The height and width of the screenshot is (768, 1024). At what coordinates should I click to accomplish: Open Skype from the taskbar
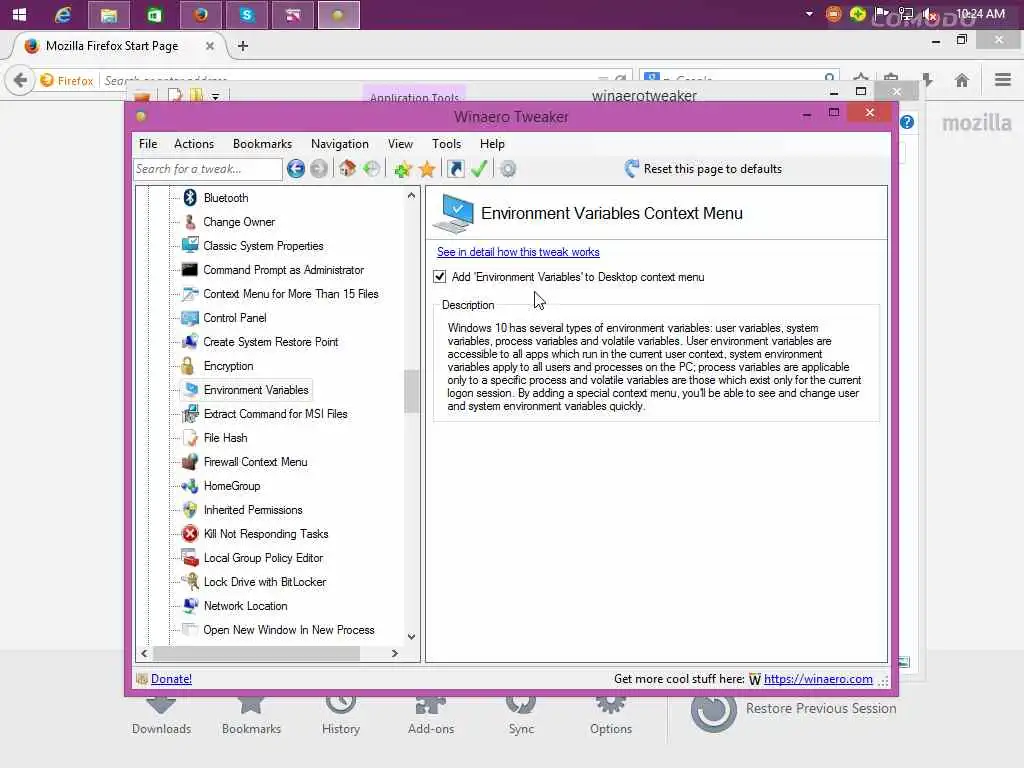click(247, 14)
